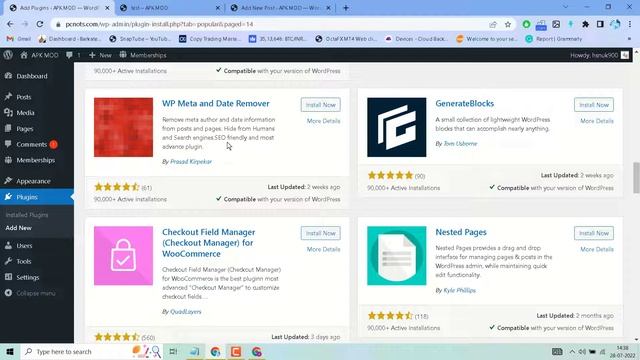Click the GenerateBlocks logo thumbnail
This screenshot has width=640, height=360.
(x=396, y=127)
